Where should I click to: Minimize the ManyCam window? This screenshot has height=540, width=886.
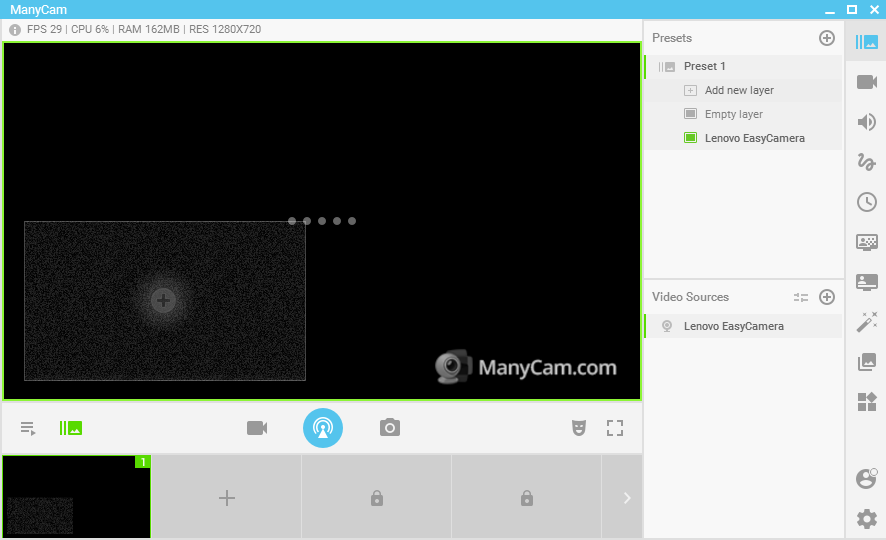pyautogui.click(x=829, y=10)
